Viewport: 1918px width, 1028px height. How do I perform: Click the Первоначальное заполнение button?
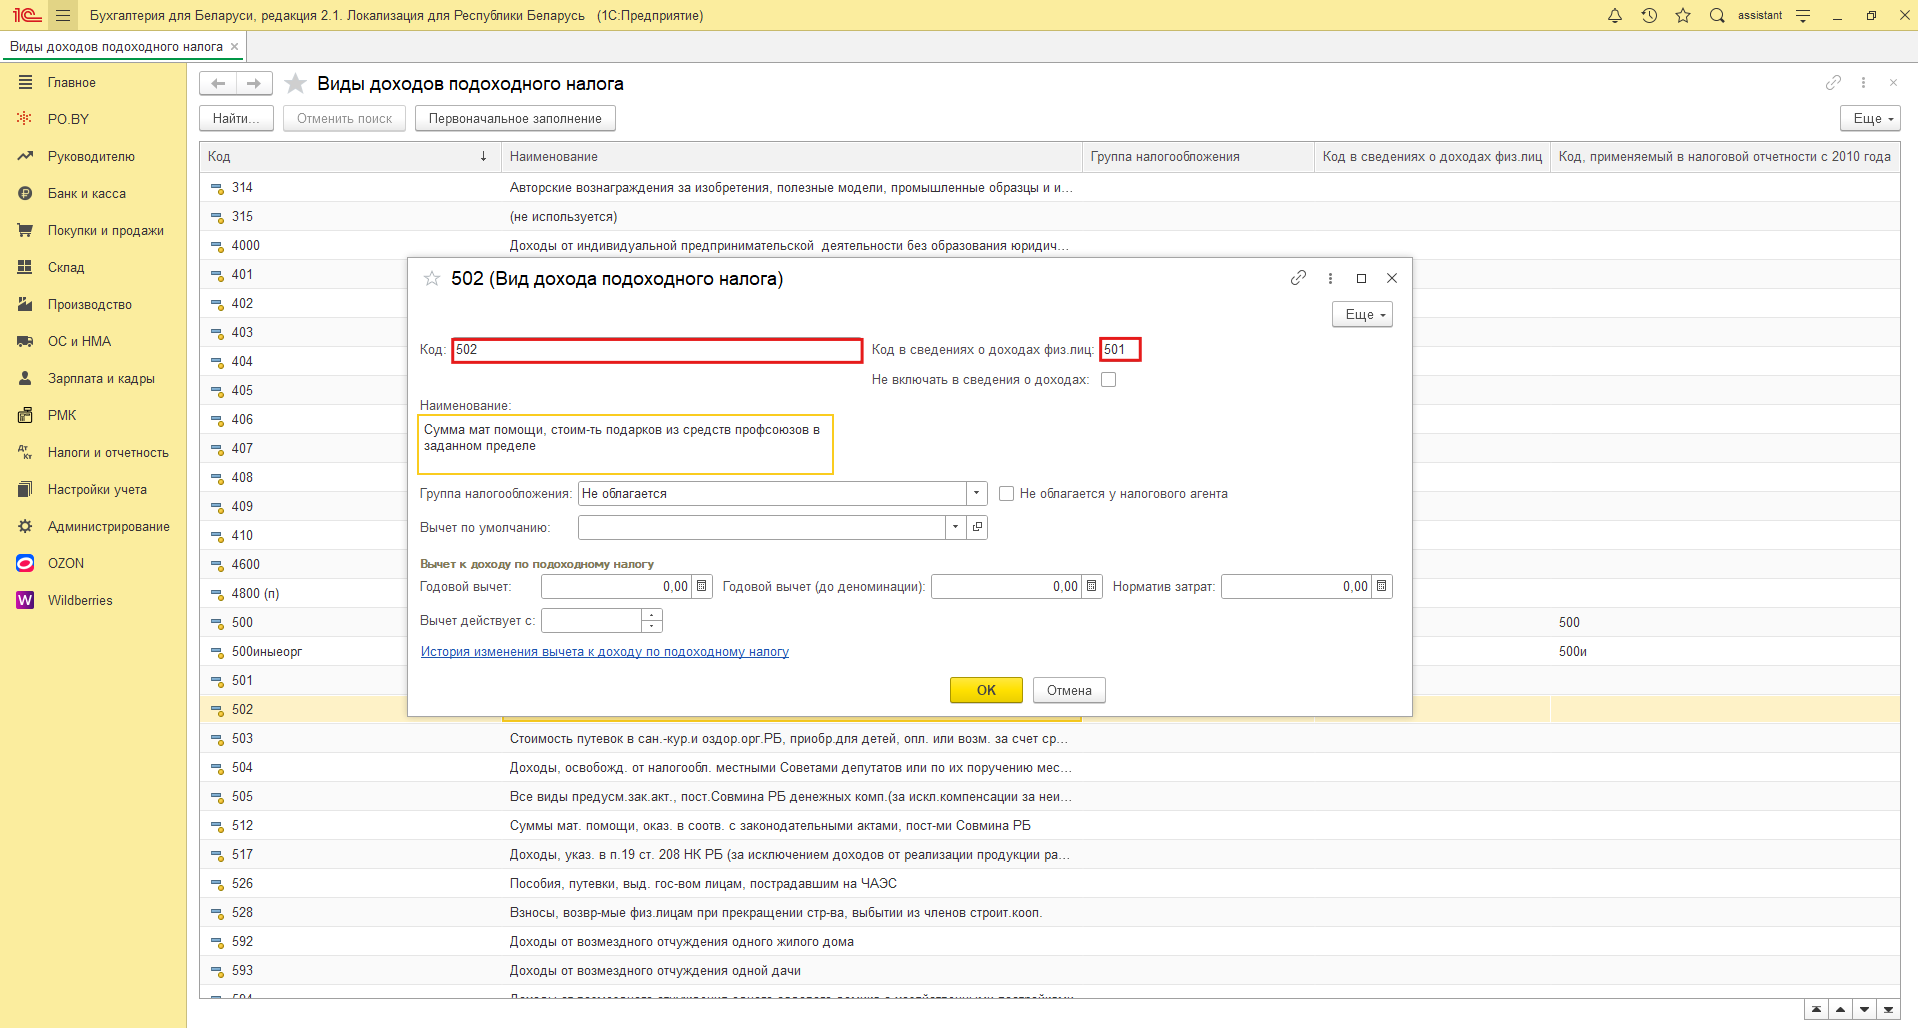click(x=515, y=119)
